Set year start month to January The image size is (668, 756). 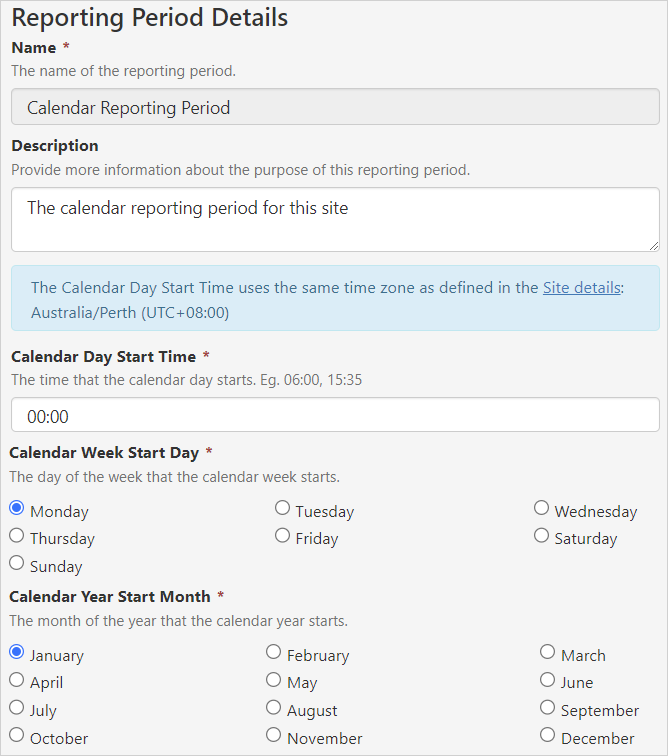tap(16, 652)
